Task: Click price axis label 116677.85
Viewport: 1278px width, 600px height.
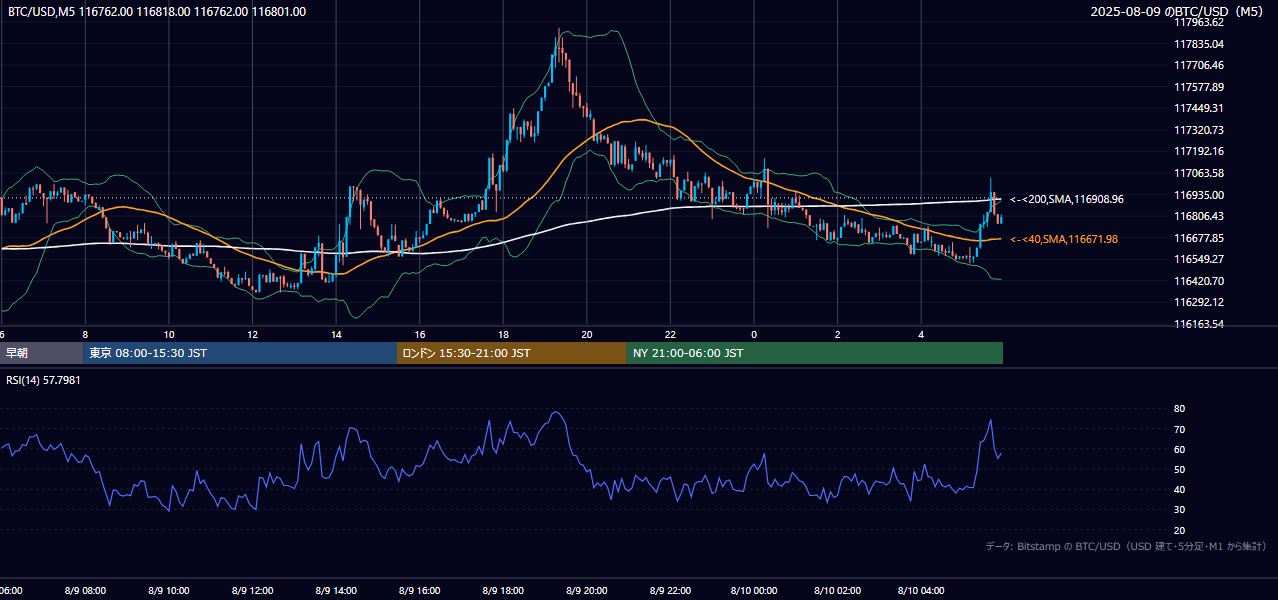Action: (x=1199, y=238)
